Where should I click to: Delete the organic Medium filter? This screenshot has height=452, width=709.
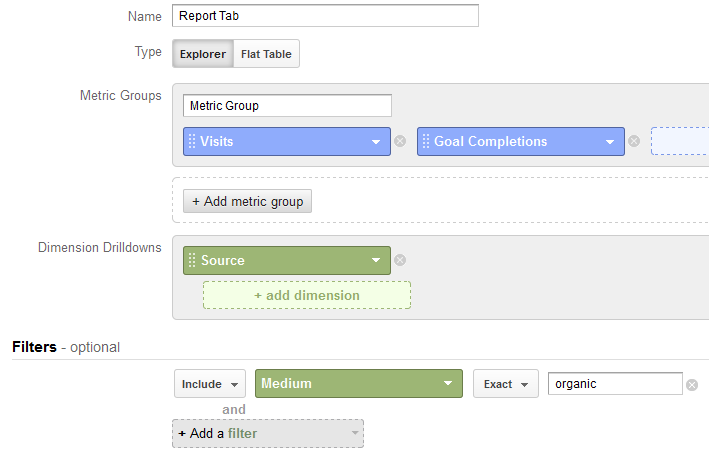[x=692, y=385]
